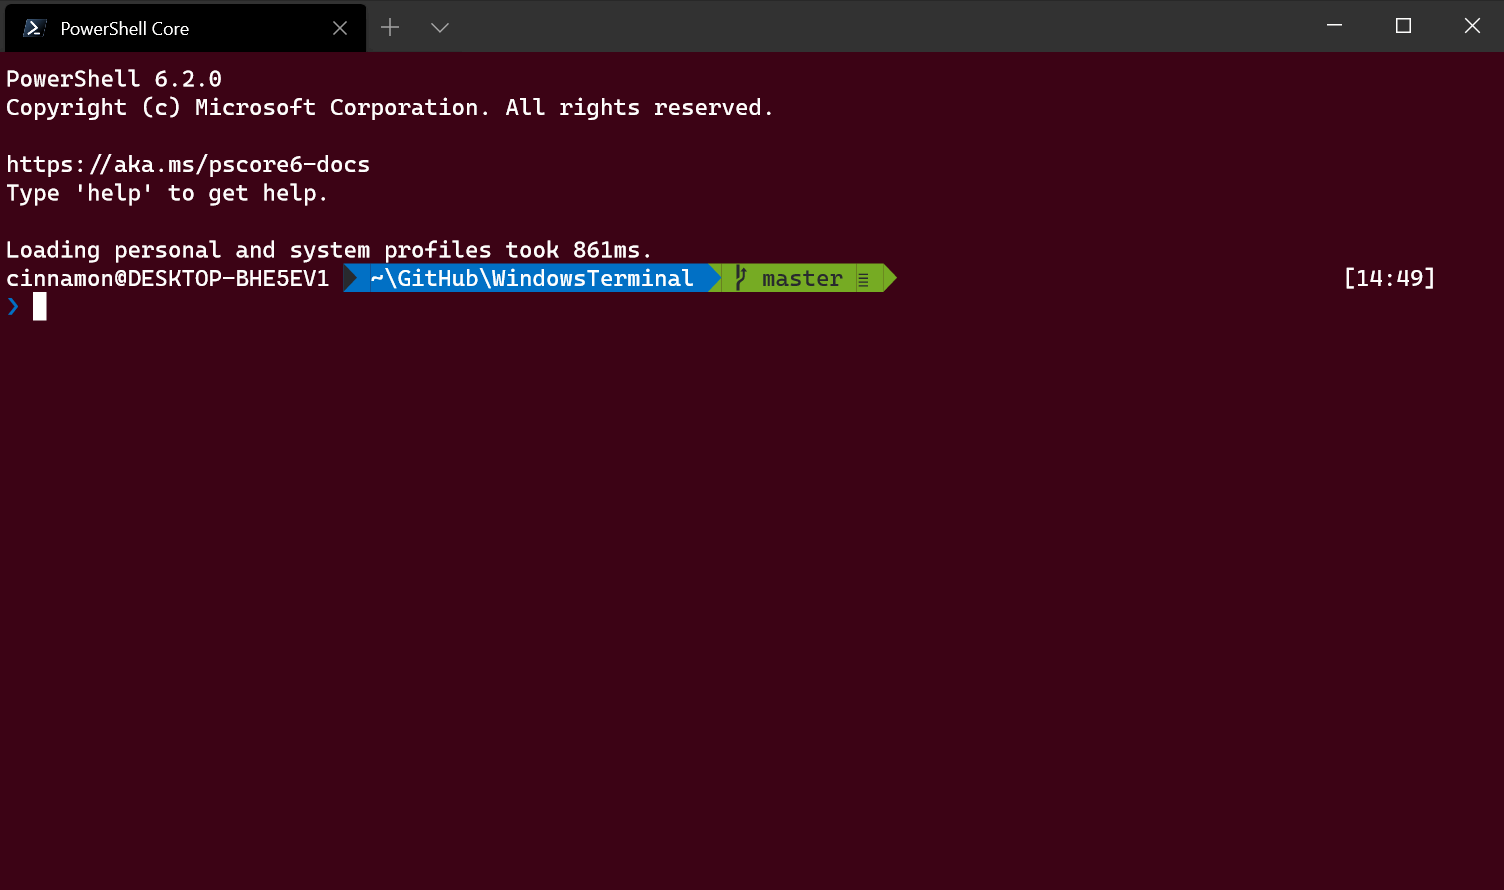
Task: Open a new terminal tab with the plus button
Action: (x=389, y=27)
